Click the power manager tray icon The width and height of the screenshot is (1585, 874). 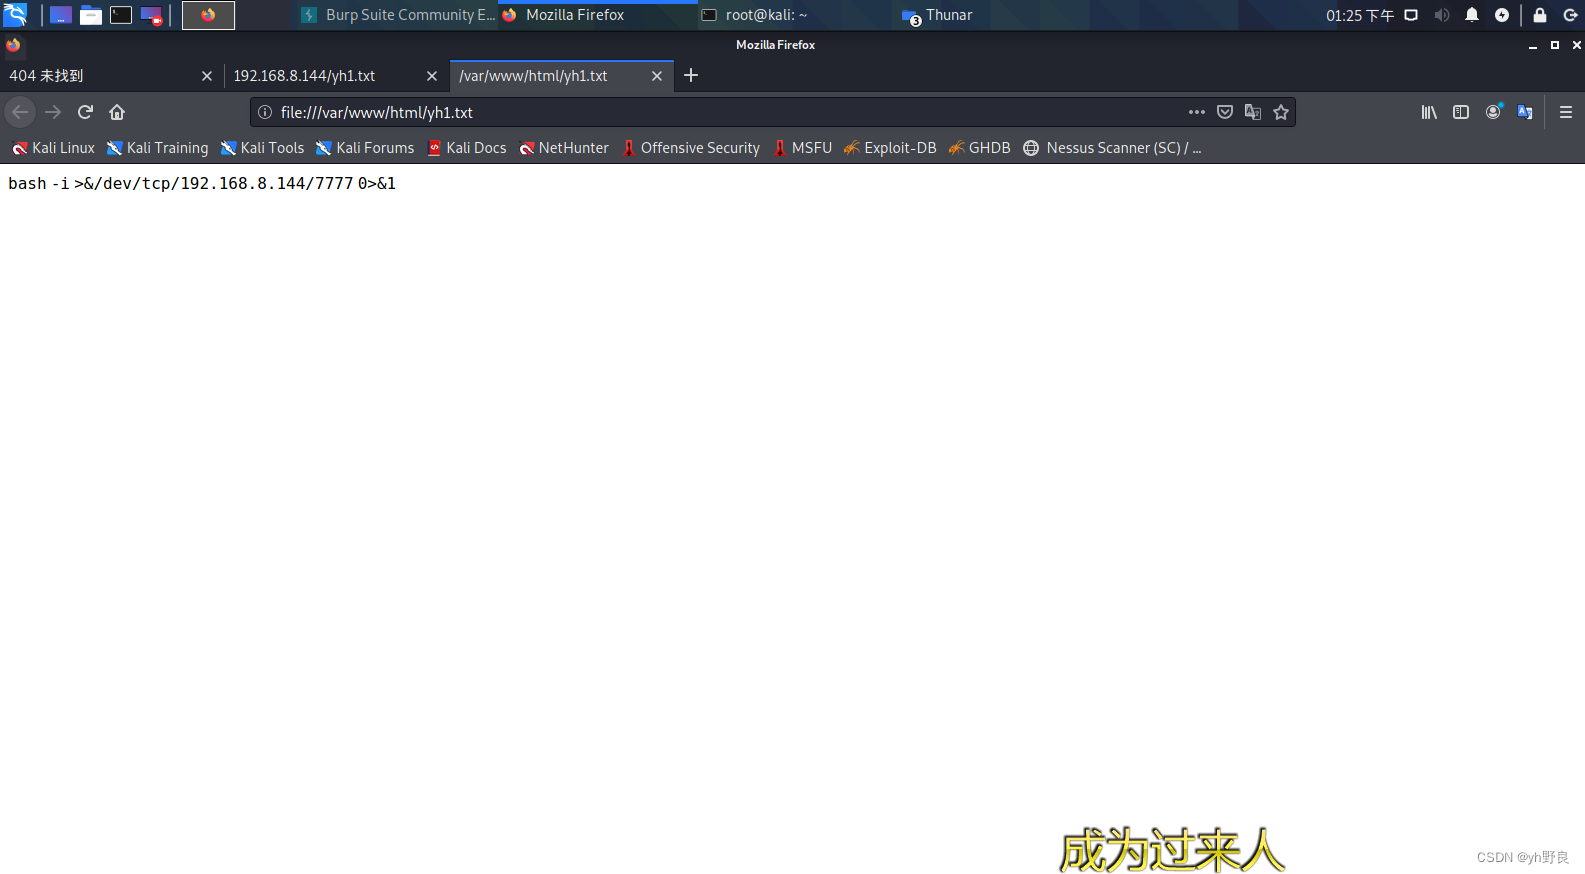click(x=1502, y=15)
